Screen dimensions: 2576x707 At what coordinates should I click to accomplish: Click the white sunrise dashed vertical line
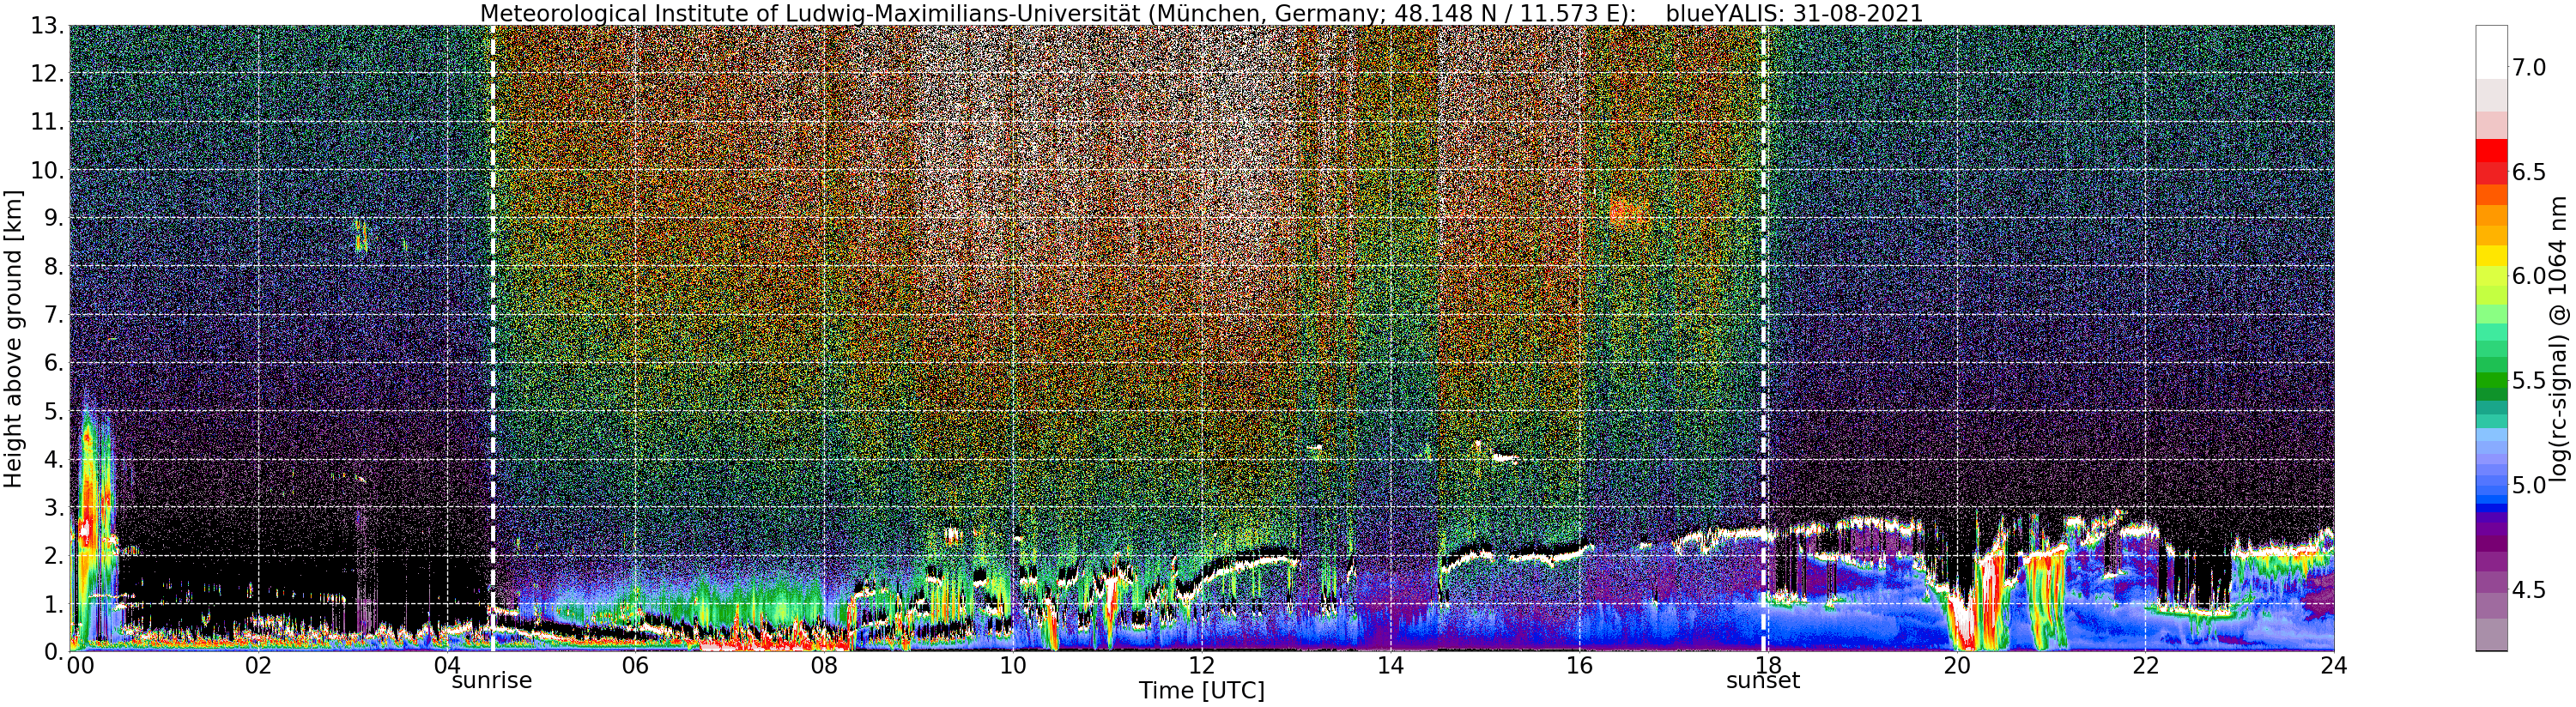[x=493, y=338]
